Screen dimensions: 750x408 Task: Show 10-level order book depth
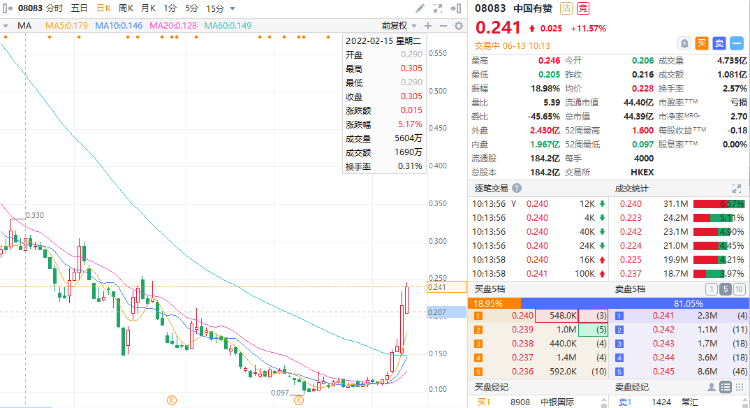click(739, 289)
